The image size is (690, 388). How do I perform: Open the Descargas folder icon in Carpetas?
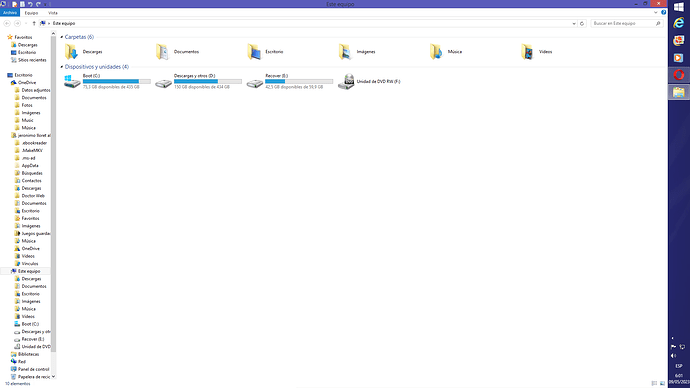[x=72, y=51]
